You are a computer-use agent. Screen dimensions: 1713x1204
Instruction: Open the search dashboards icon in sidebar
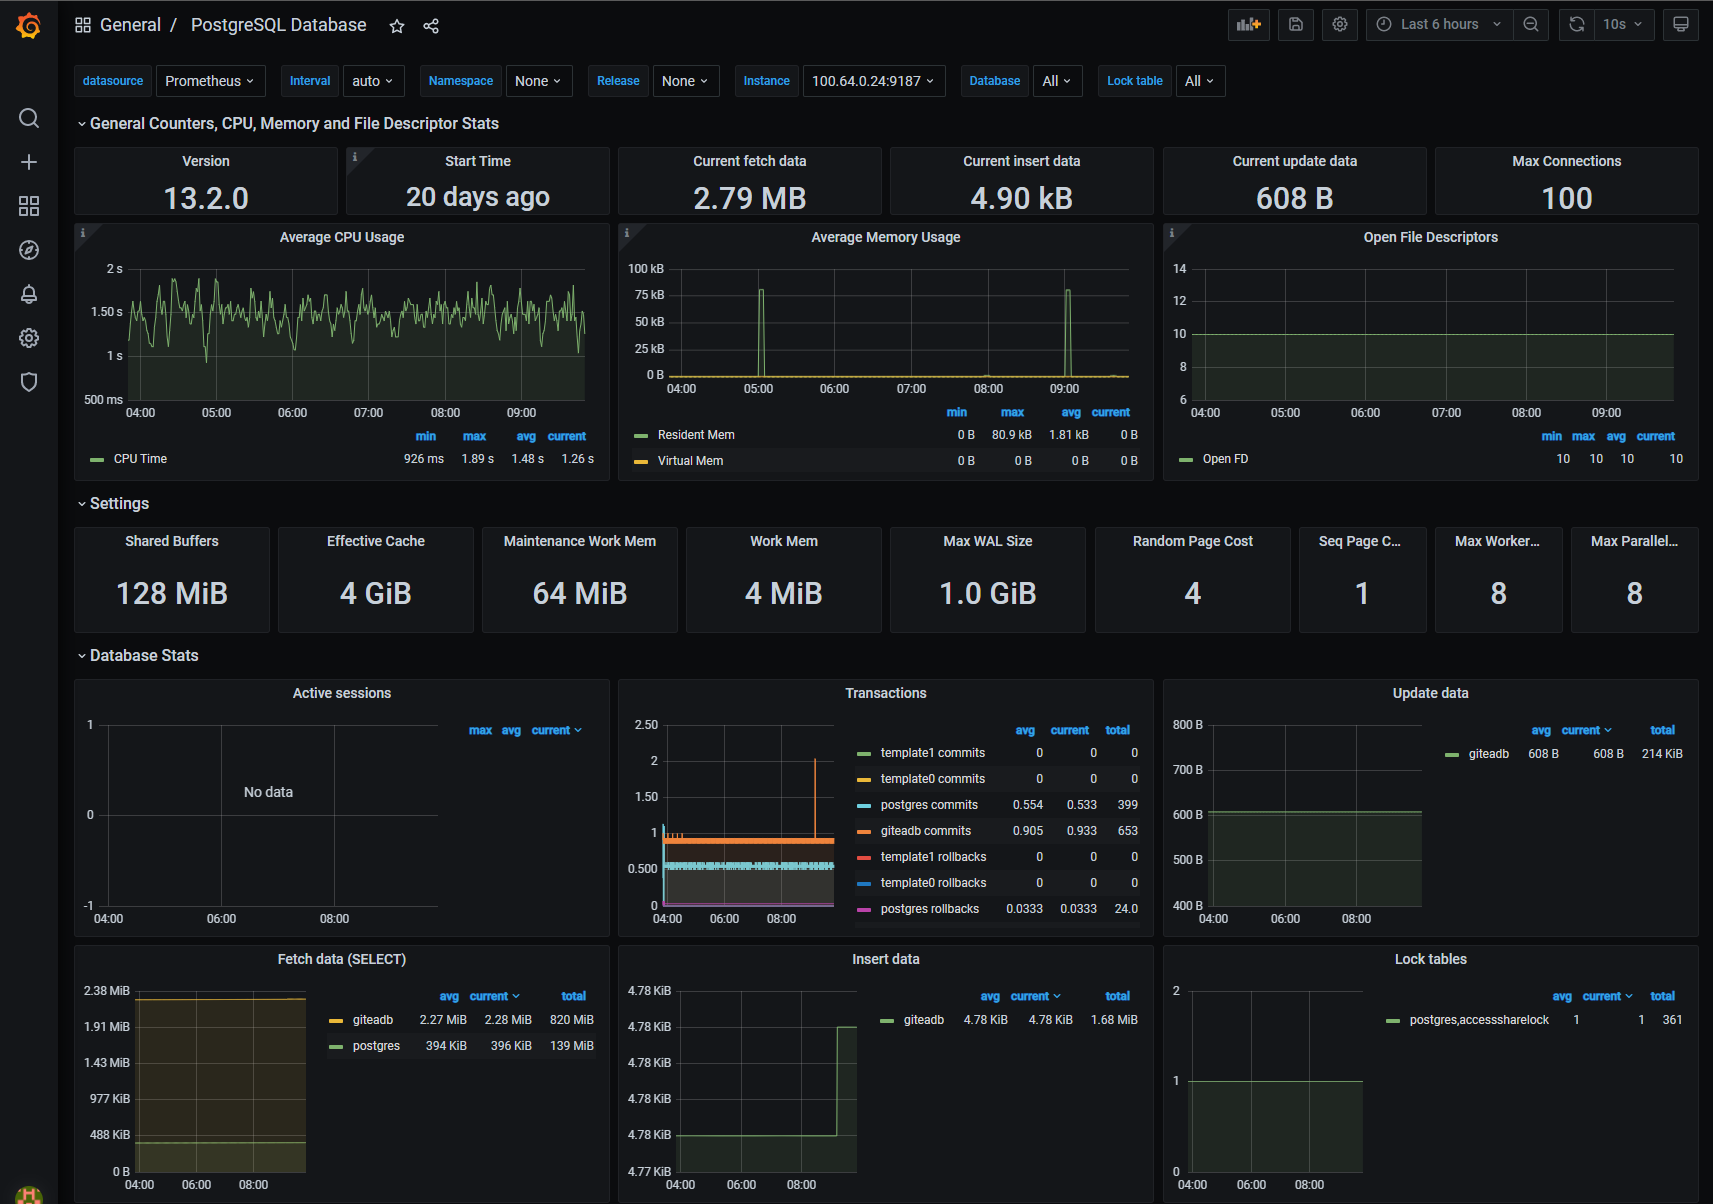29,118
